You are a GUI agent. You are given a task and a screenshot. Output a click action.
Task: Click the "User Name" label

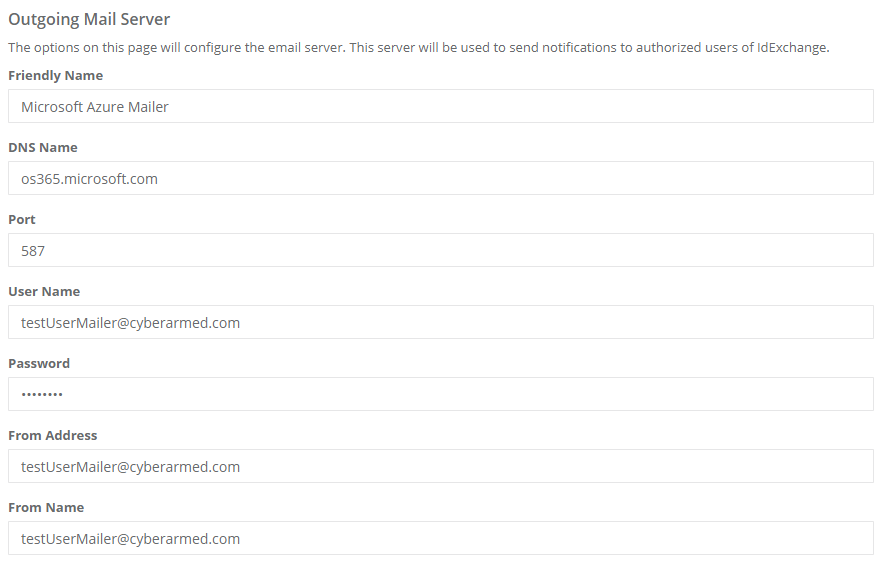[44, 292]
